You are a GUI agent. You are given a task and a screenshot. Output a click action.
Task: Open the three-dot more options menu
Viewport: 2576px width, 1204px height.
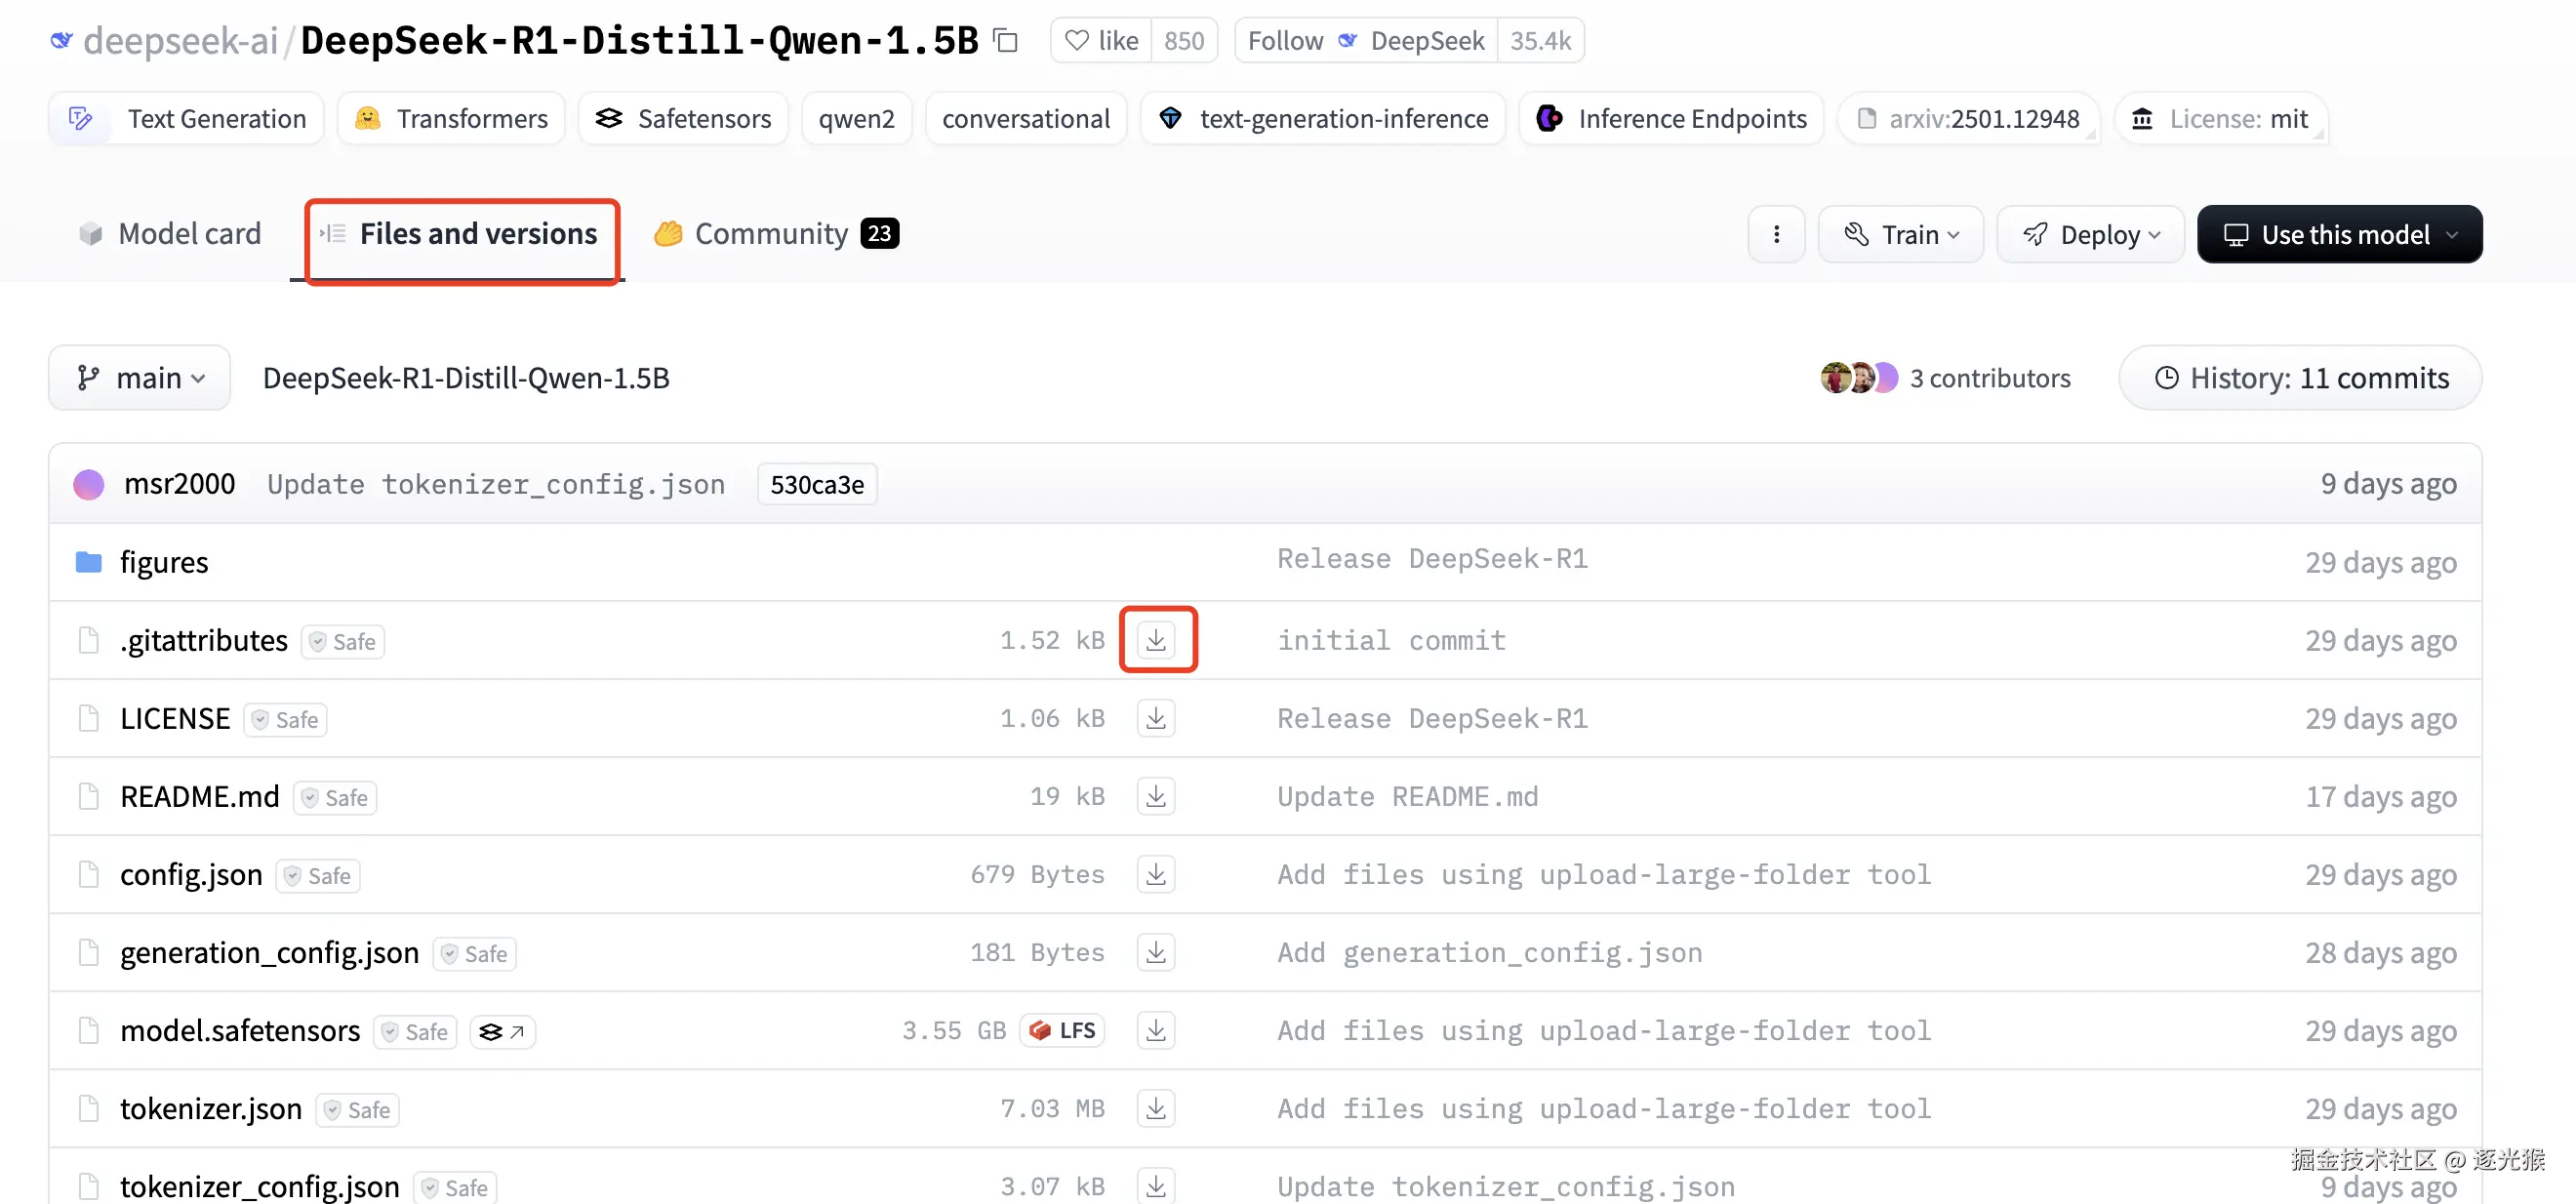[x=1776, y=234]
